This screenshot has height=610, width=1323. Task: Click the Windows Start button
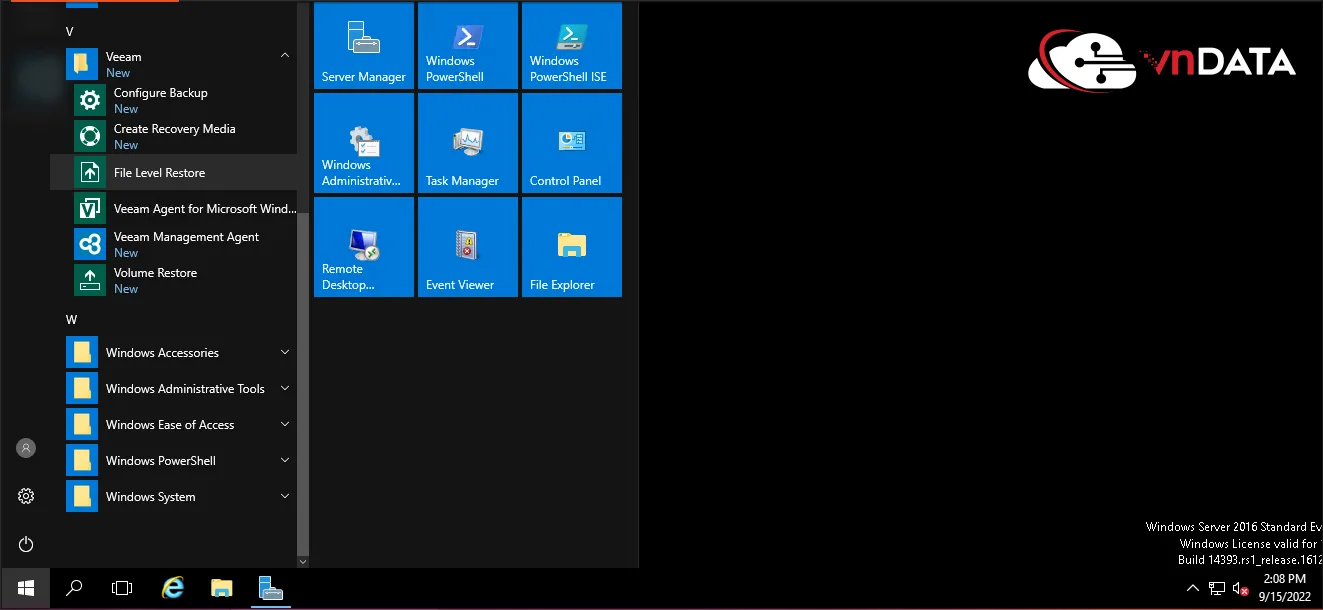[x=26, y=588]
